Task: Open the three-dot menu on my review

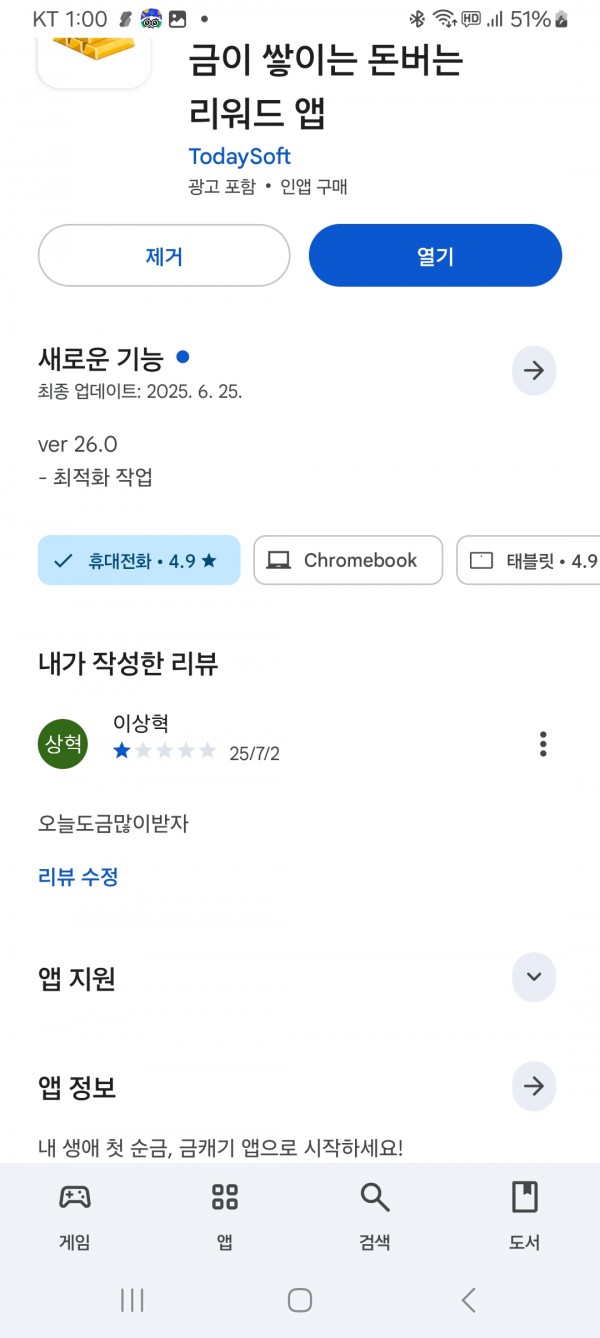Action: tap(543, 744)
